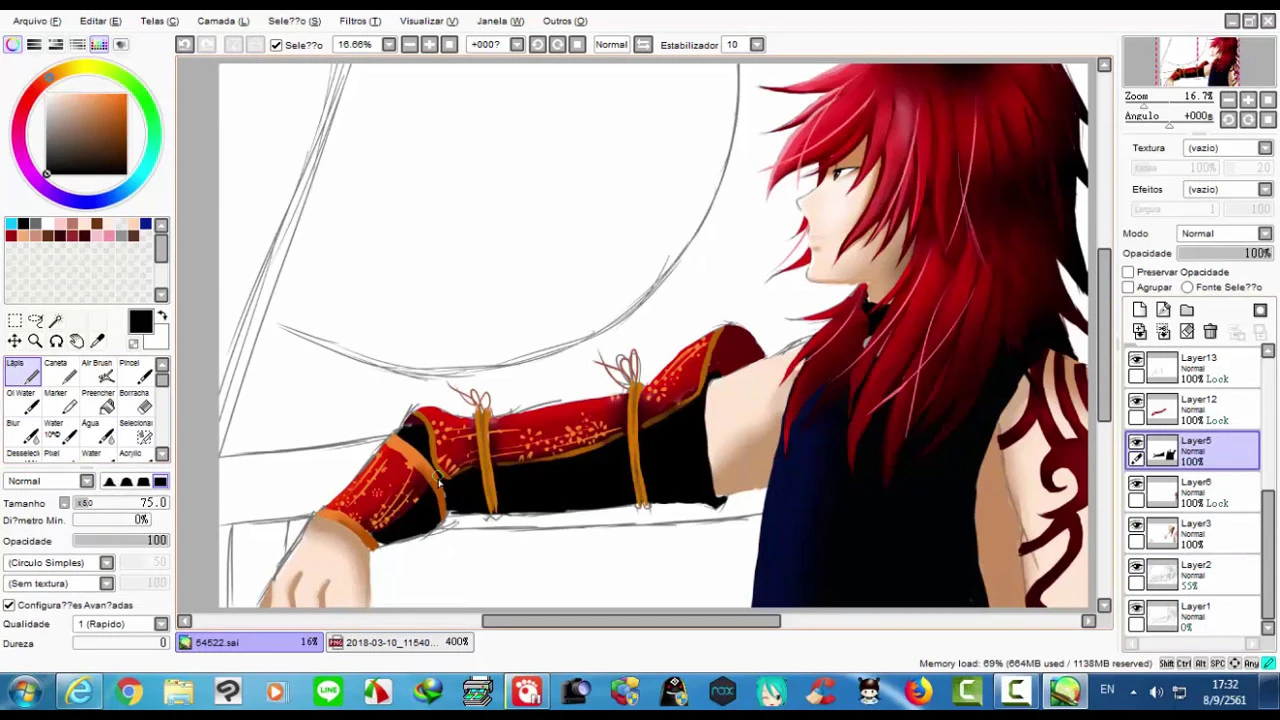Enable Preservar Opacidade checkbox

1128,272
